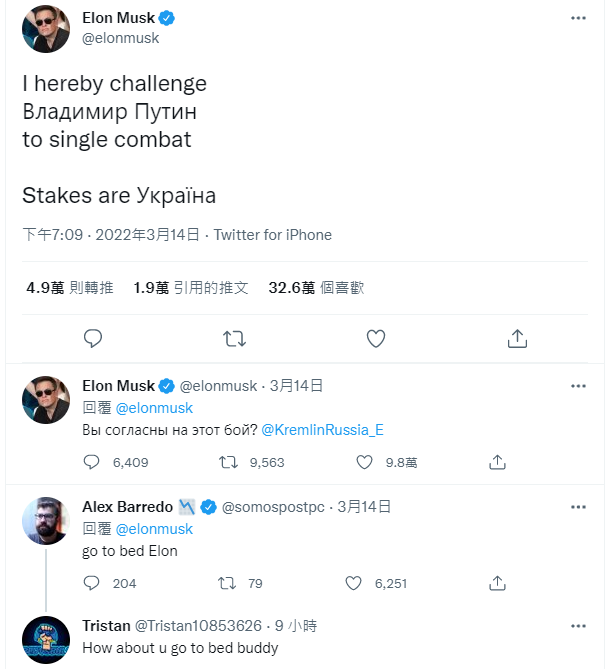
Task: Retweet Elon's reply with 9,563 retweets
Action: click(x=229, y=463)
